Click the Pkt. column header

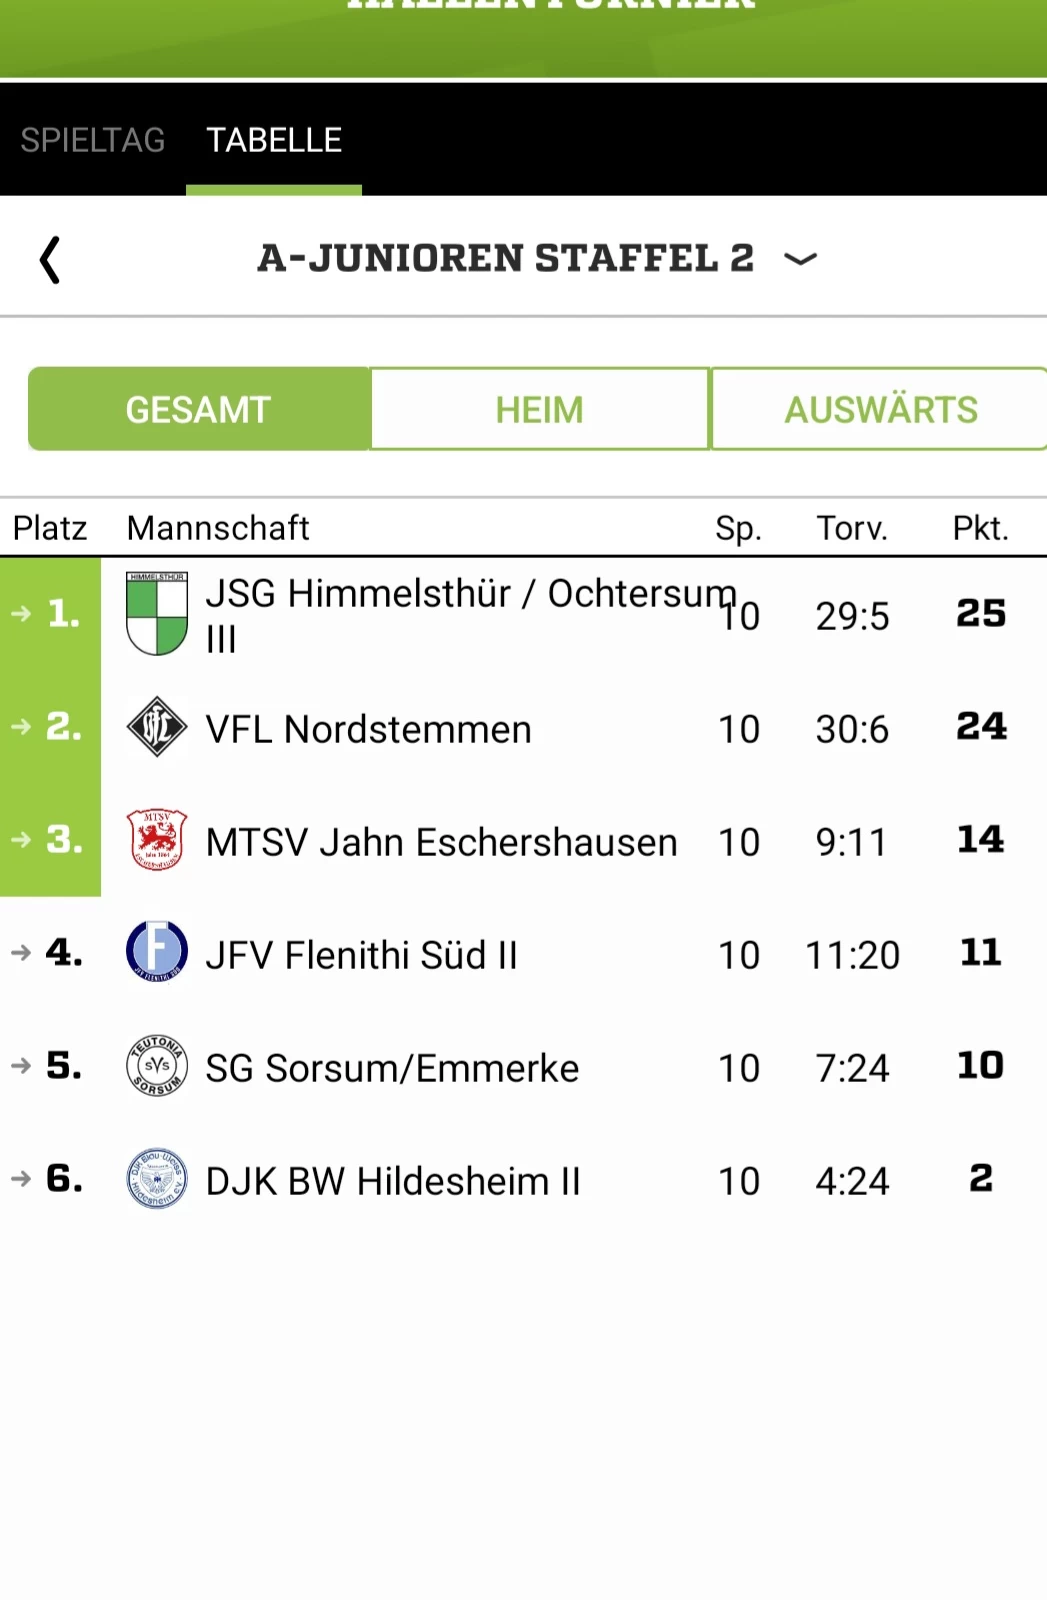click(980, 528)
